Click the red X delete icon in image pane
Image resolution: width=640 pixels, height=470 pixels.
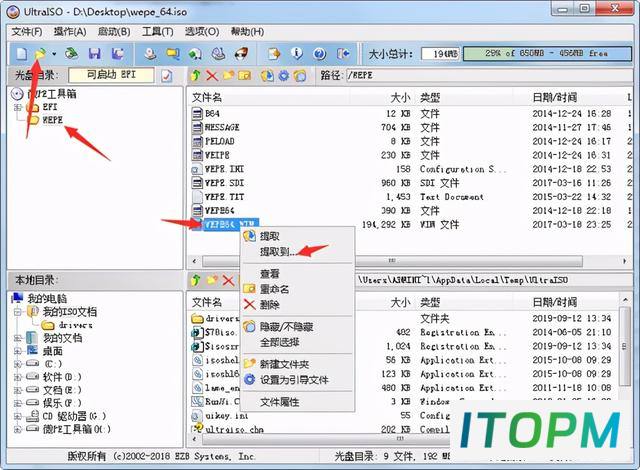[212, 75]
